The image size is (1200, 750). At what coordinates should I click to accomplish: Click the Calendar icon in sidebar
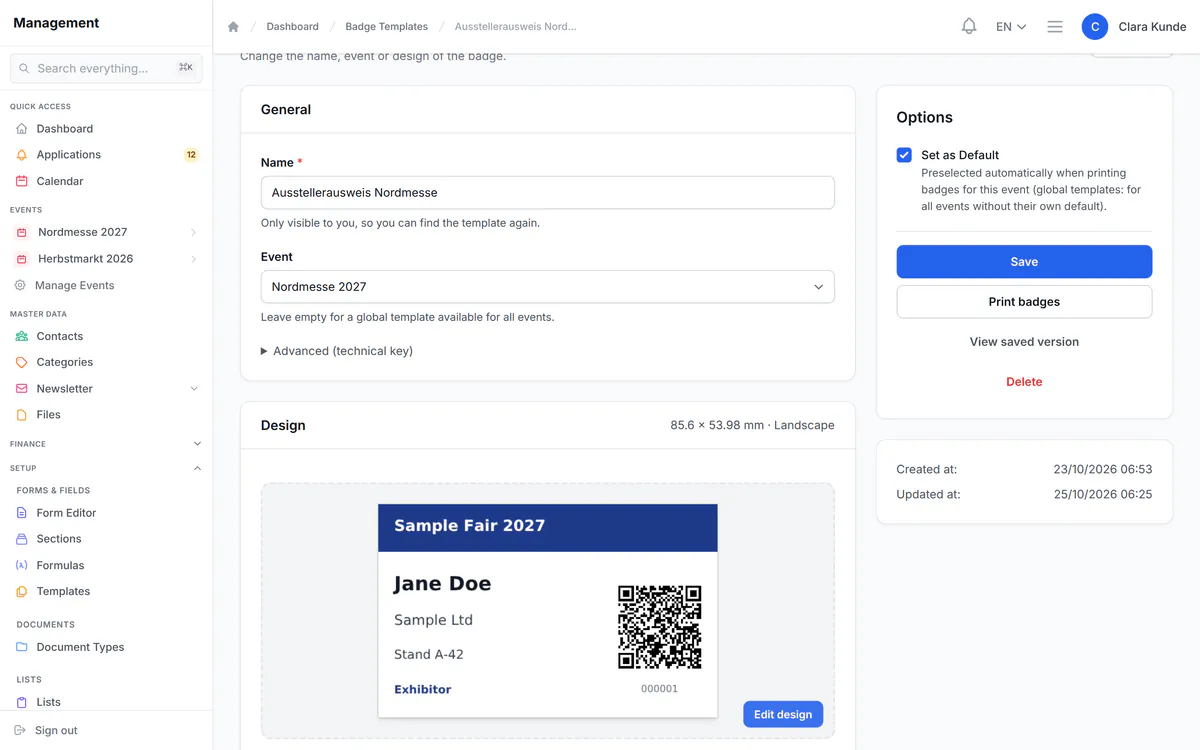coord(22,181)
